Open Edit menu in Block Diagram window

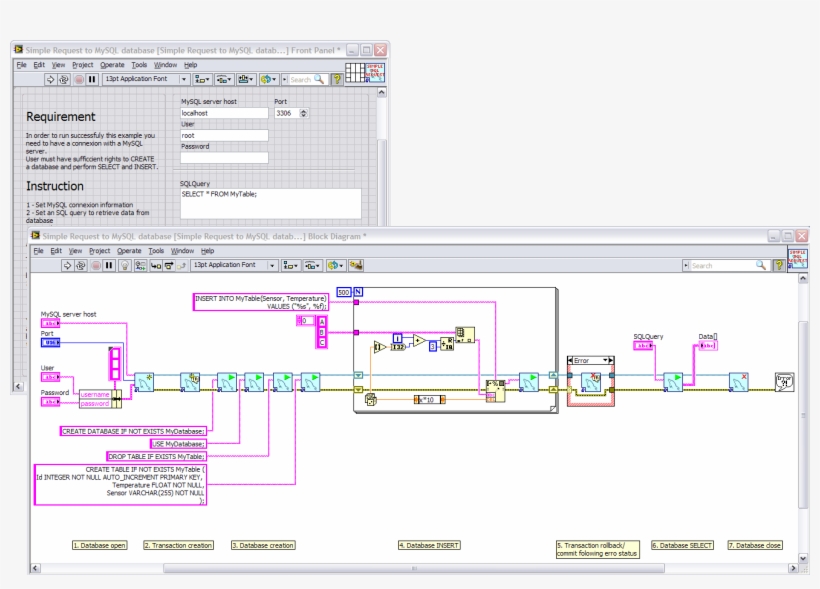click(x=56, y=251)
